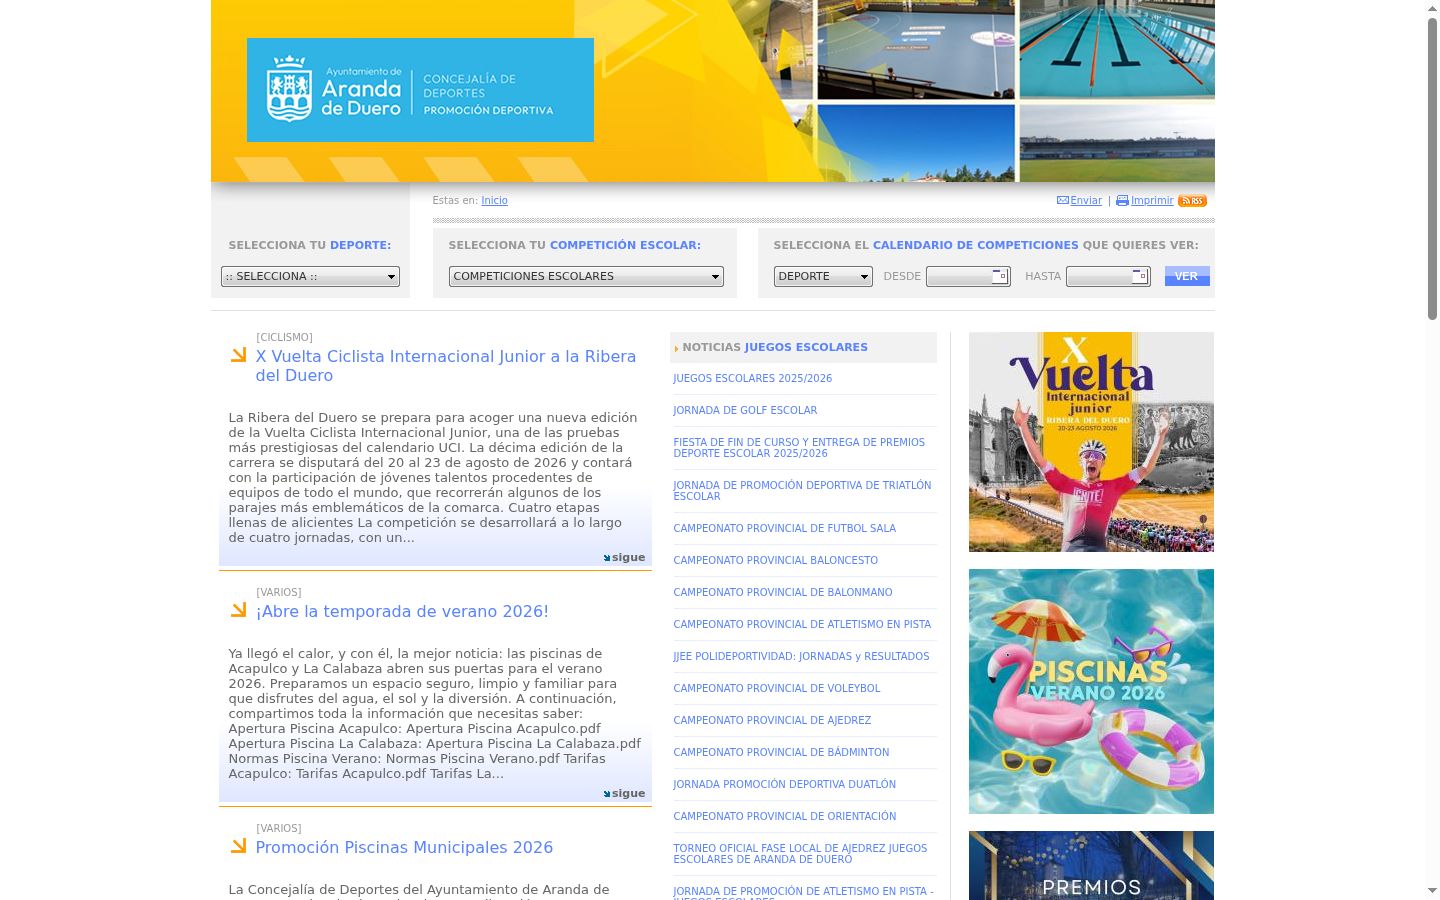Open CAMPEONATO PROVINCIAL DE BÁDMINTON link
Viewport: 1440px width, 900px height.
tap(781, 753)
